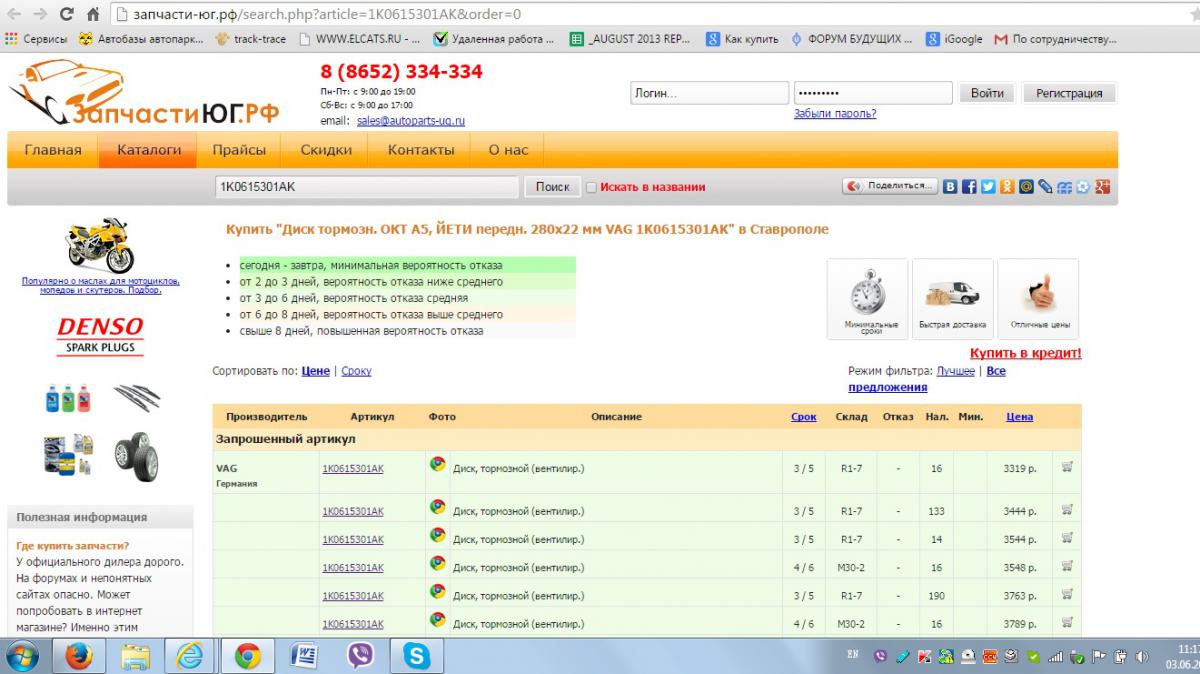This screenshot has width=1200, height=674.
Task: Launch Firefox from the taskbar
Action: pyautogui.click(x=78, y=656)
